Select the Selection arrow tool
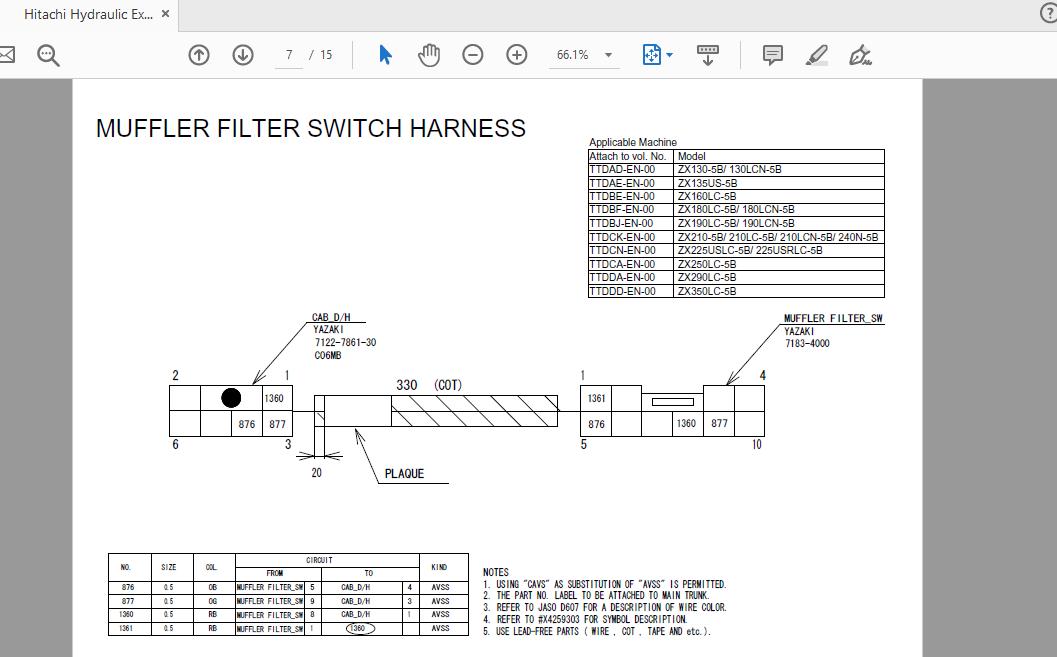The image size is (1057, 657). click(384, 55)
